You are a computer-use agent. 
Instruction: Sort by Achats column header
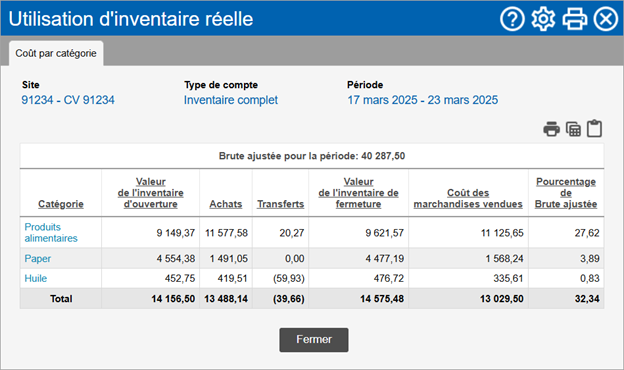tap(226, 204)
